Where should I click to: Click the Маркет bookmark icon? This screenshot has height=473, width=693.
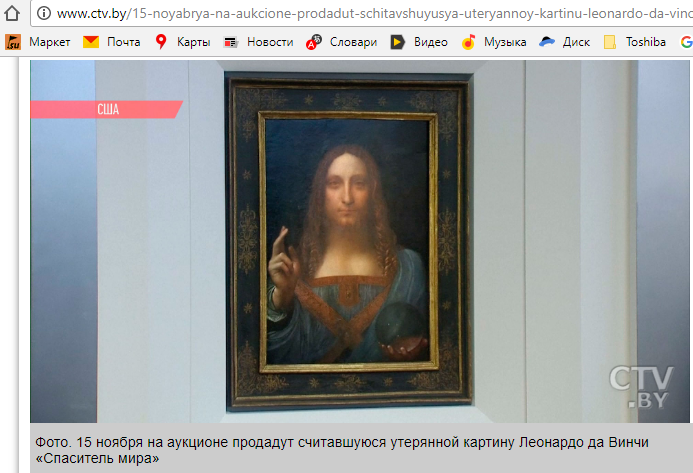pyautogui.click(x=13, y=42)
